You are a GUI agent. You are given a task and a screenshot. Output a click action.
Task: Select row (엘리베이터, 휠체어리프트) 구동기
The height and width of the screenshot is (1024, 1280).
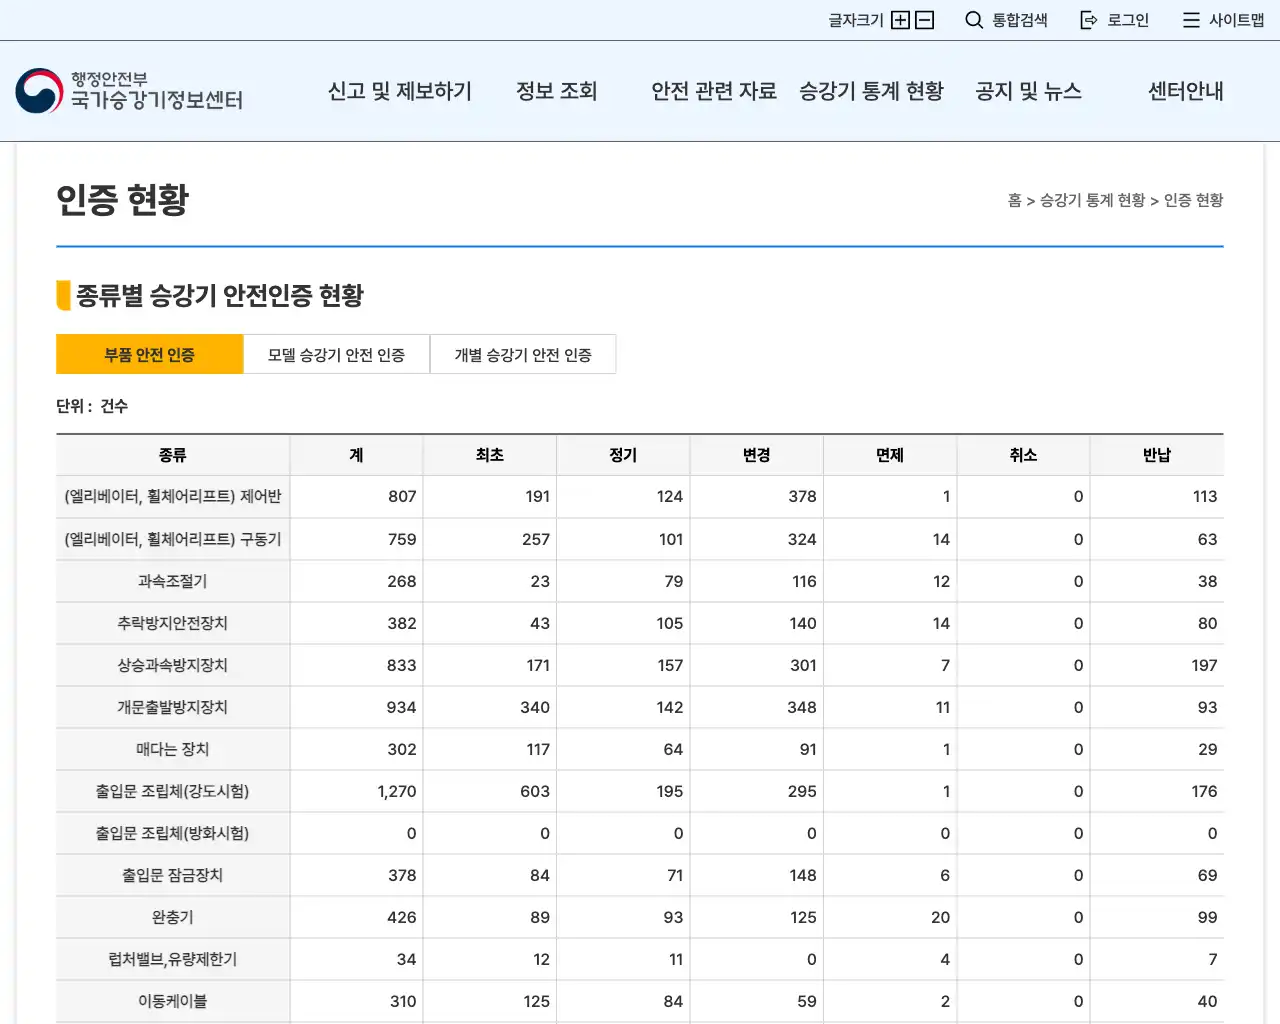(x=173, y=539)
